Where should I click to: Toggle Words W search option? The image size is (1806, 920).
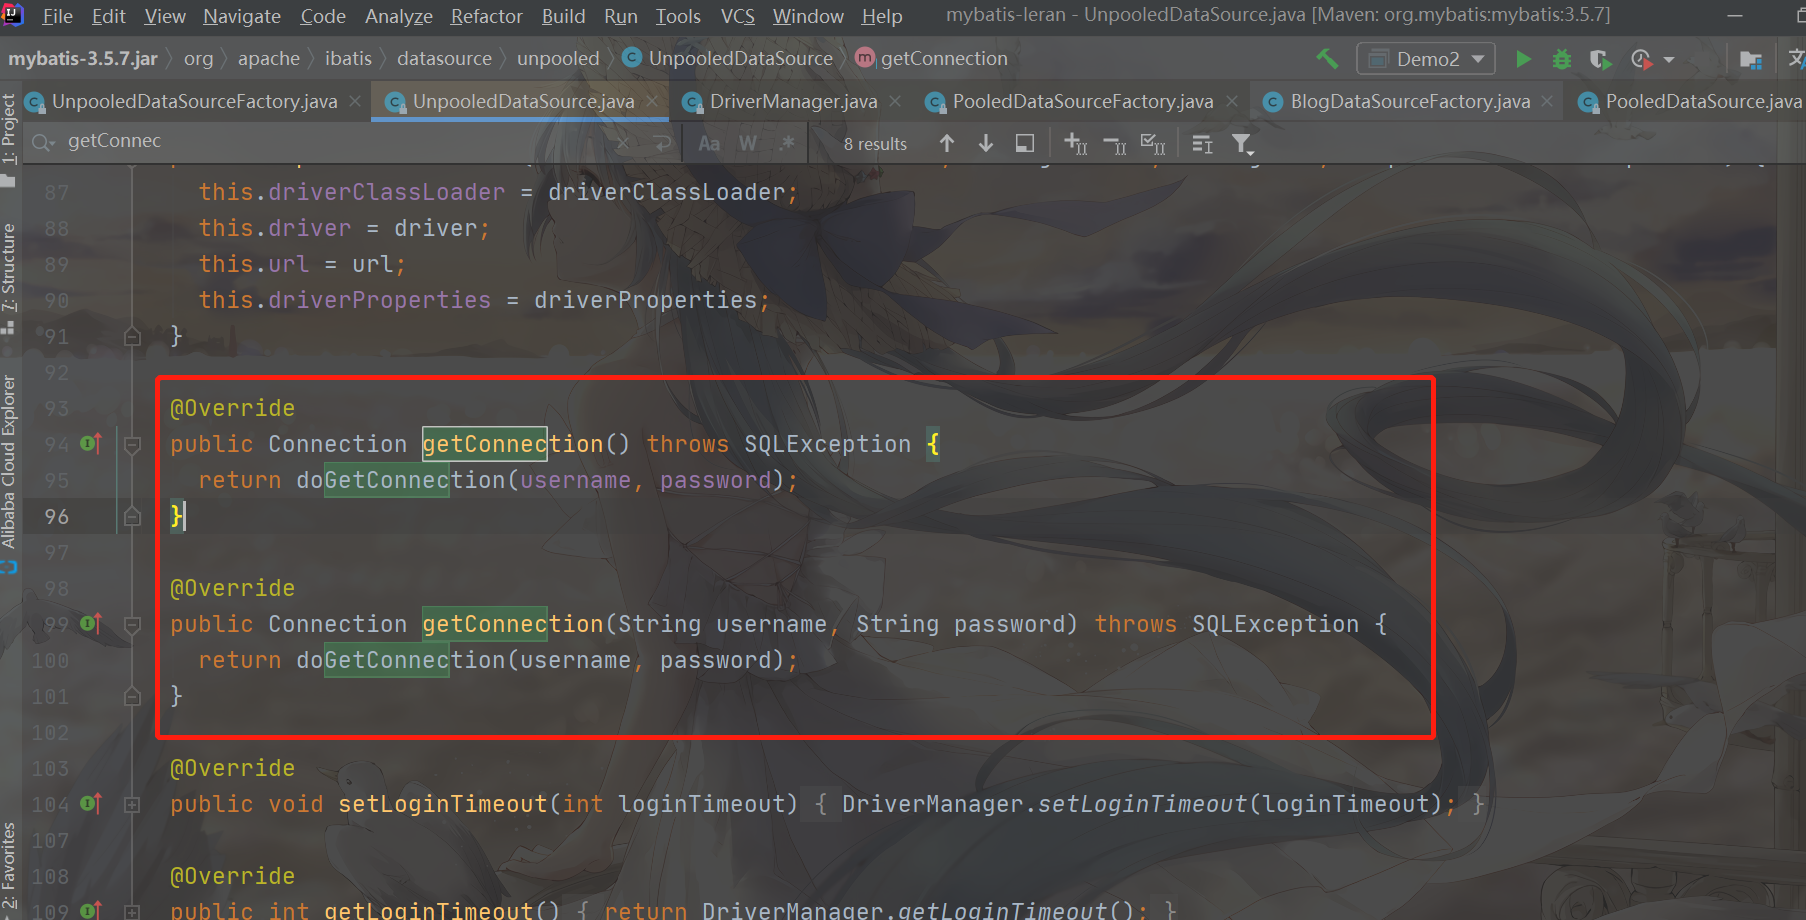click(748, 144)
